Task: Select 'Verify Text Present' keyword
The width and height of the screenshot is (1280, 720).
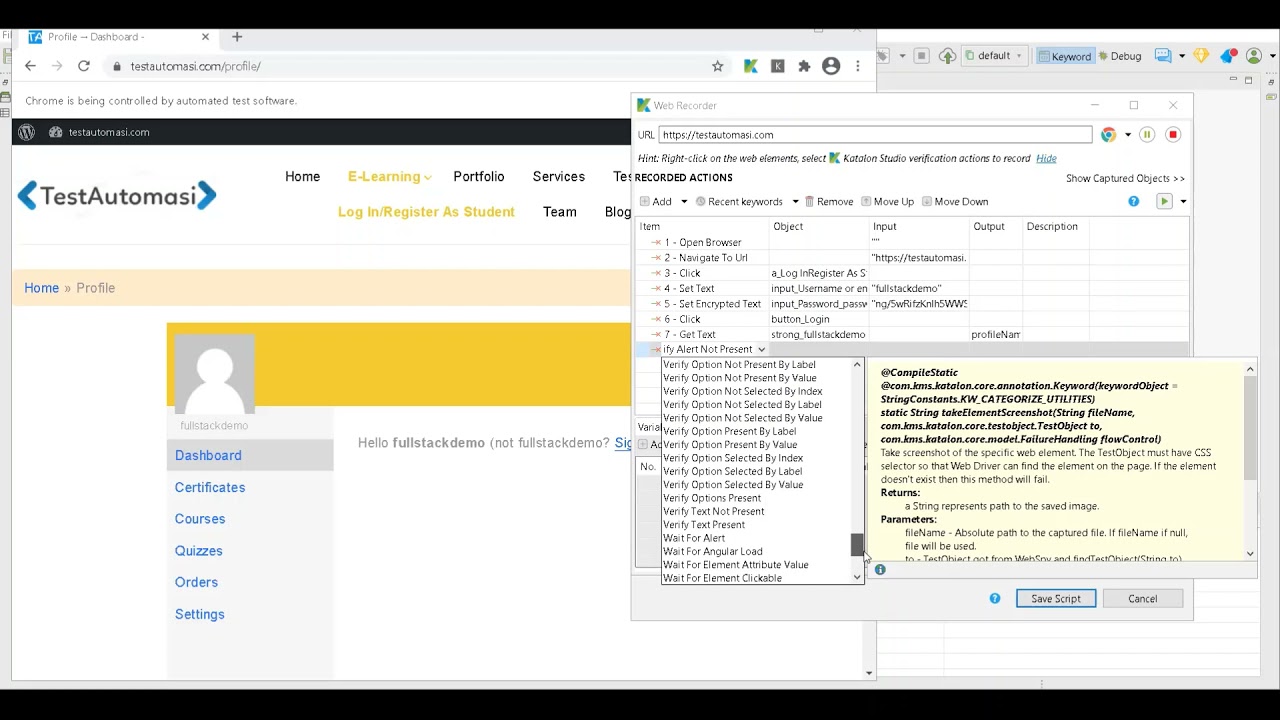Action: point(704,524)
